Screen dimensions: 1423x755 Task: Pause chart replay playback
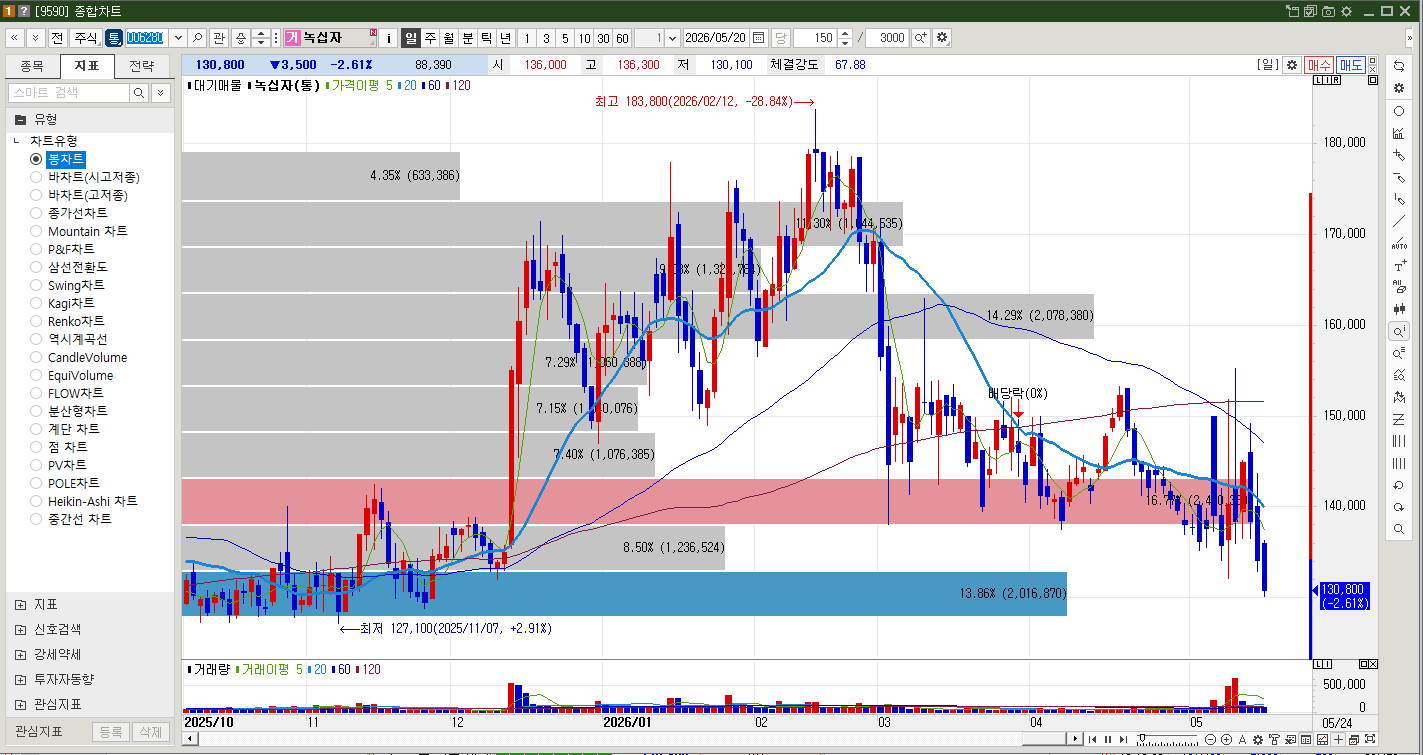tap(1107, 739)
